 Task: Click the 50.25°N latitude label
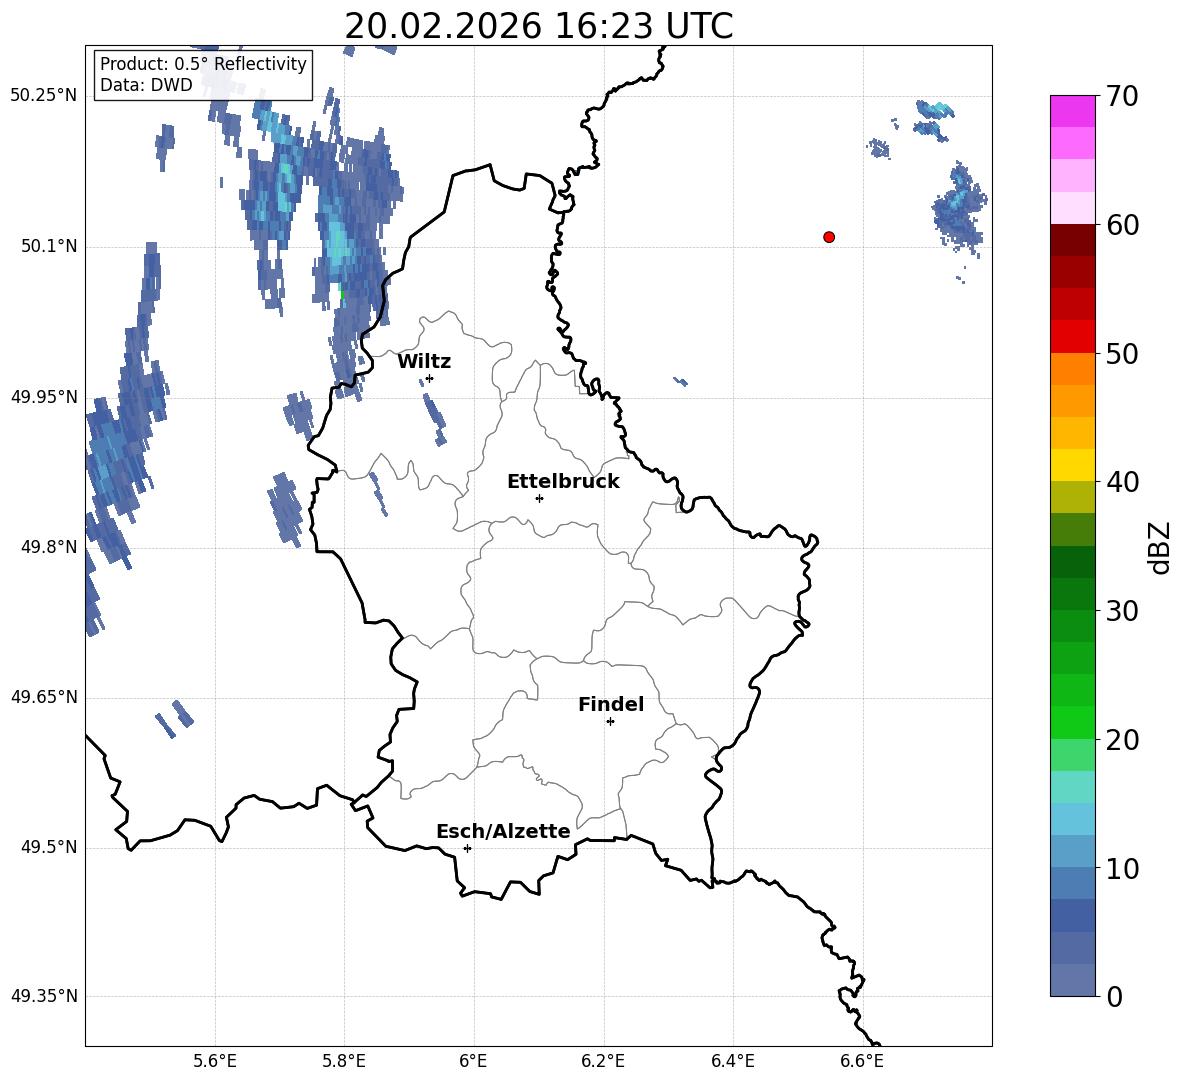coord(44,96)
